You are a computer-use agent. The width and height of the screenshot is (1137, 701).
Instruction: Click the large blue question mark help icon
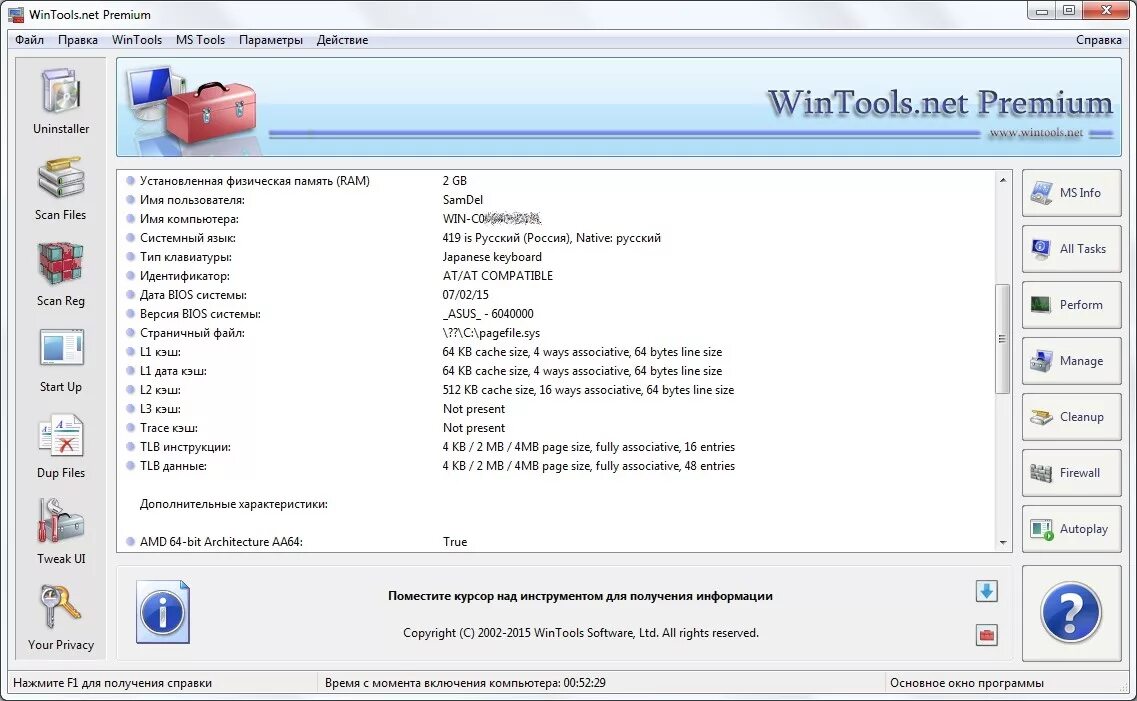tap(1071, 613)
